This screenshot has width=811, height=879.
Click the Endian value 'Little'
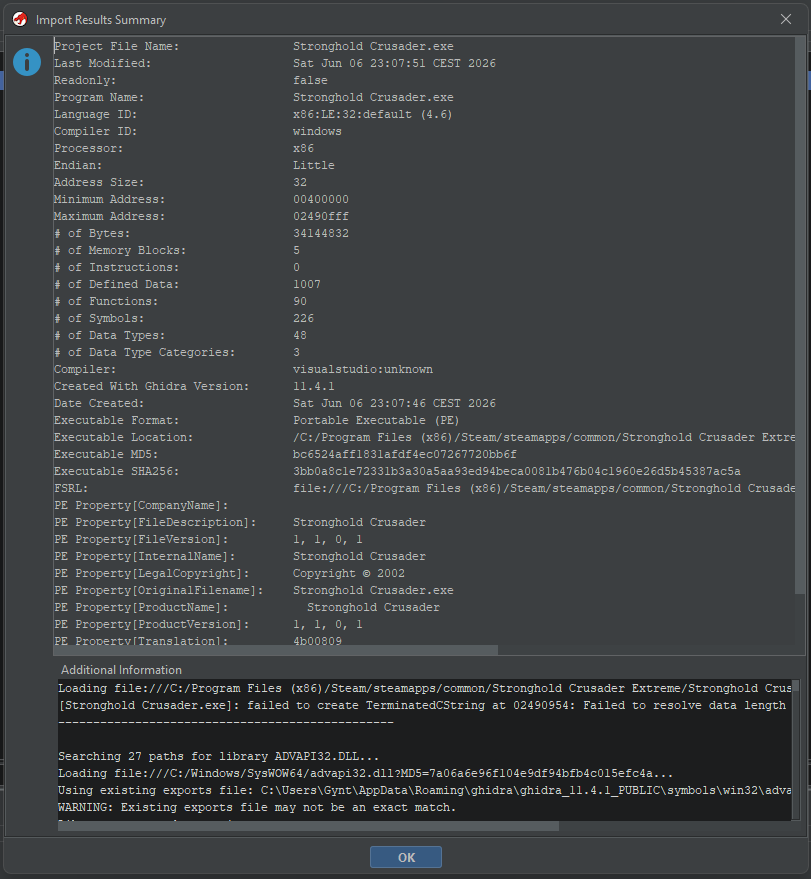pos(313,165)
